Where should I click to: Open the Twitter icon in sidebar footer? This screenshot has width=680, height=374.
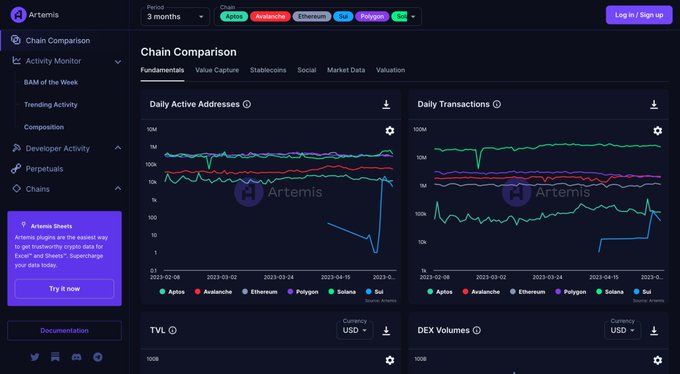click(35, 357)
